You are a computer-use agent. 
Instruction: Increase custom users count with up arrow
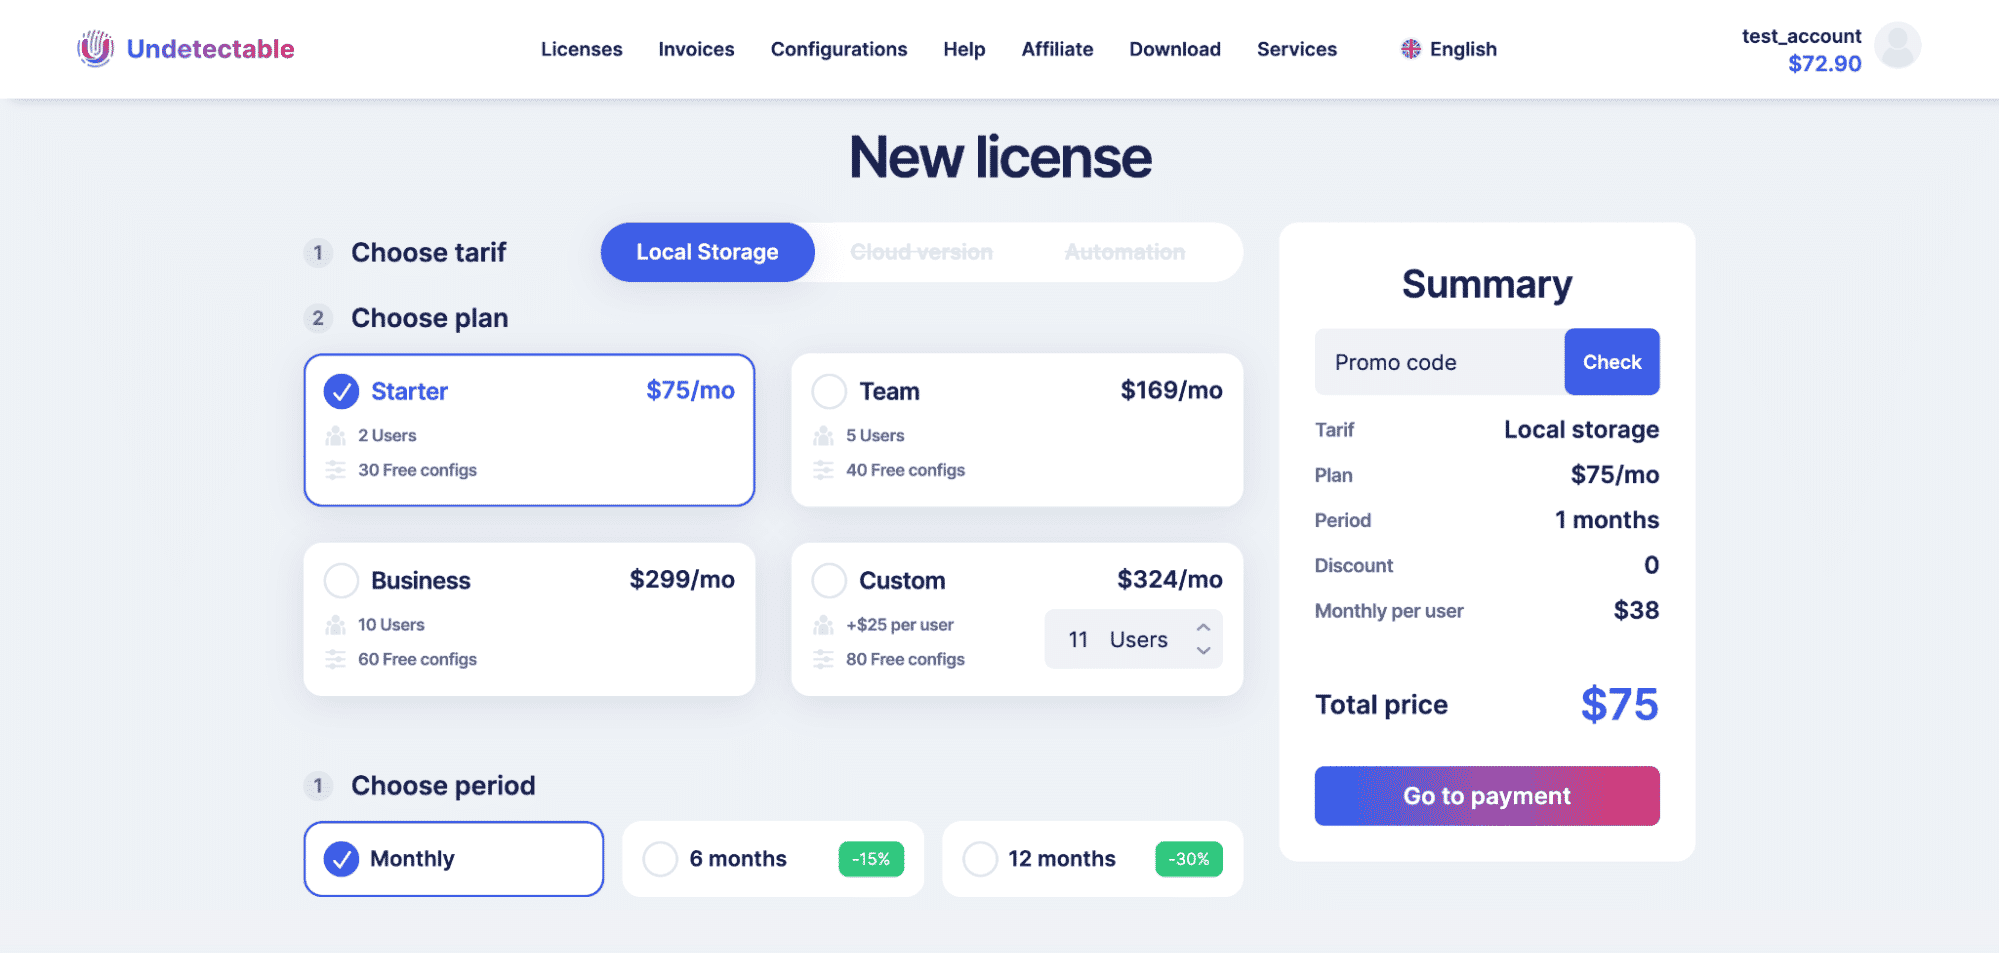click(x=1203, y=628)
